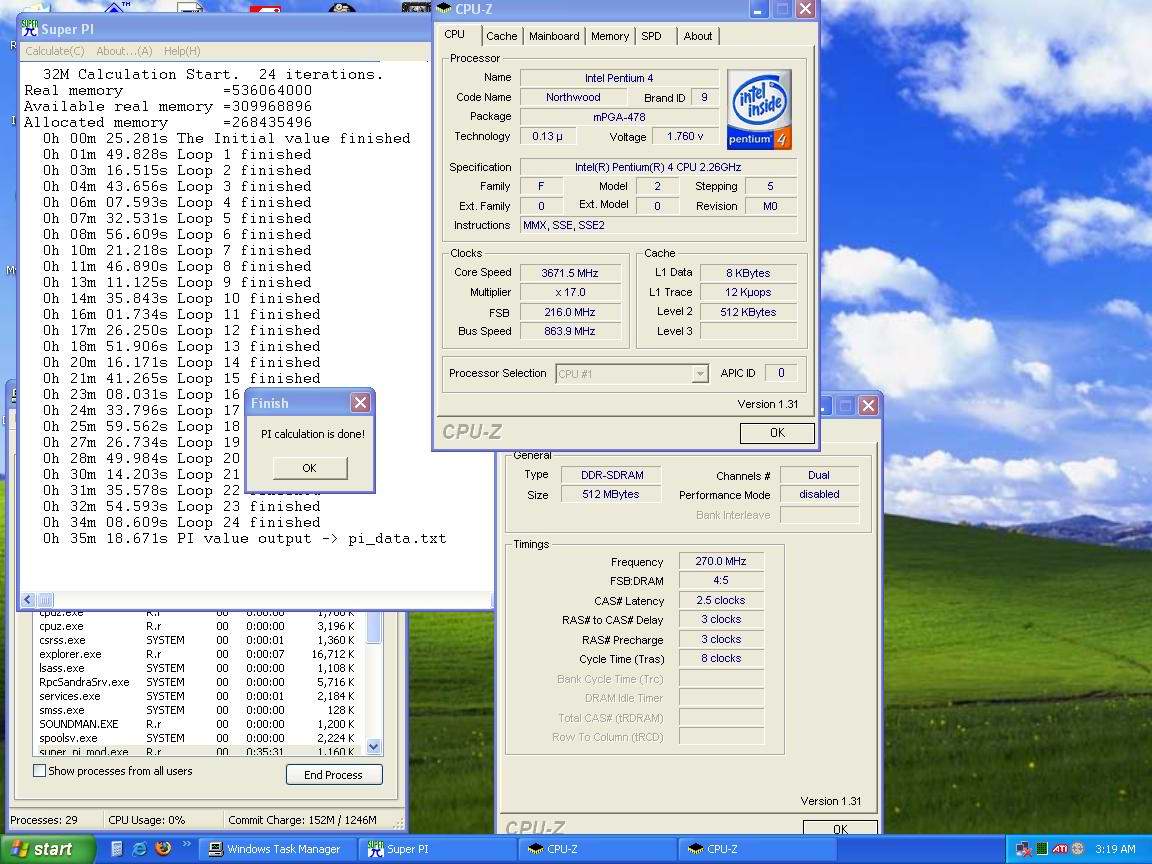This screenshot has width=1152, height=864.
Task: Open the CPU tab in CPU-Z
Action: tap(455, 35)
